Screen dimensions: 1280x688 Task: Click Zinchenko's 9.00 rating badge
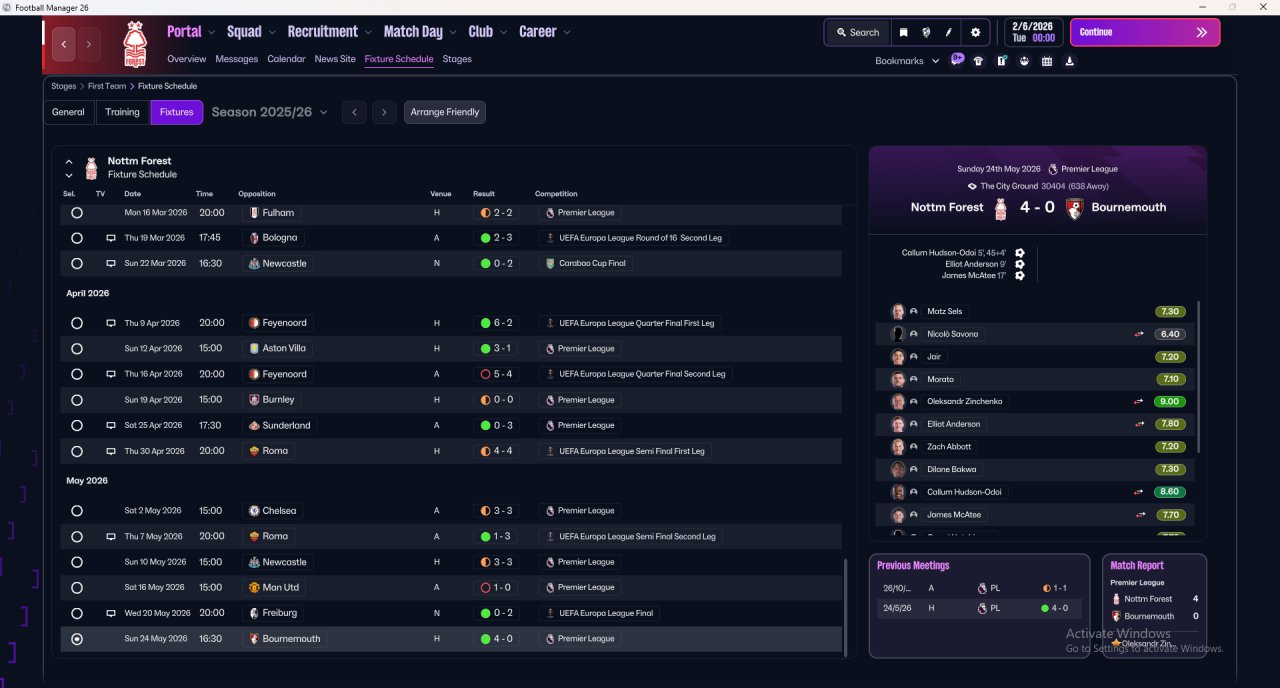pyautogui.click(x=1169, y=402)
